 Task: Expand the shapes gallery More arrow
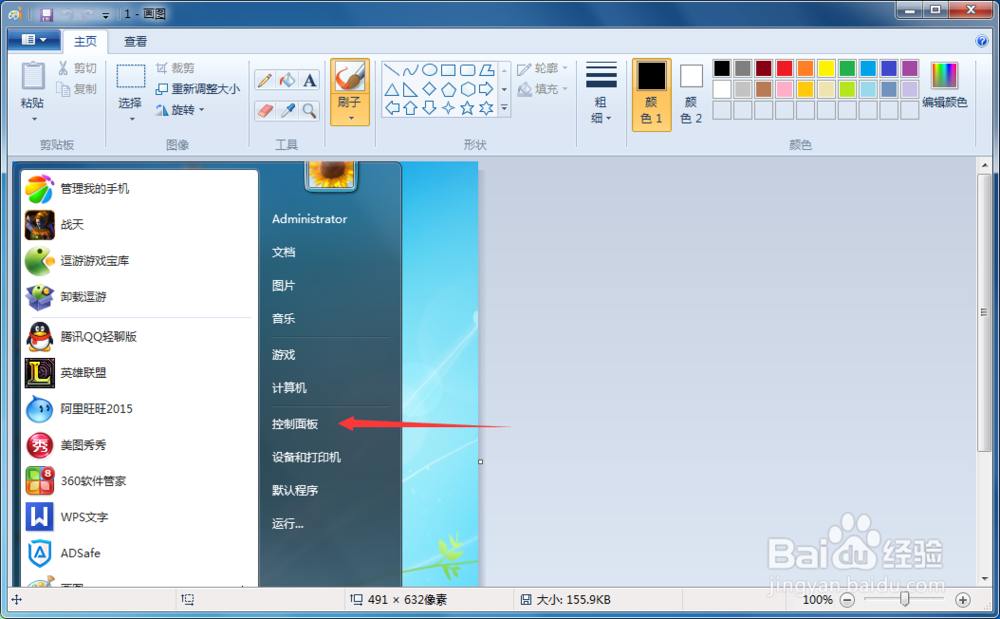click(x=504, y=108)
